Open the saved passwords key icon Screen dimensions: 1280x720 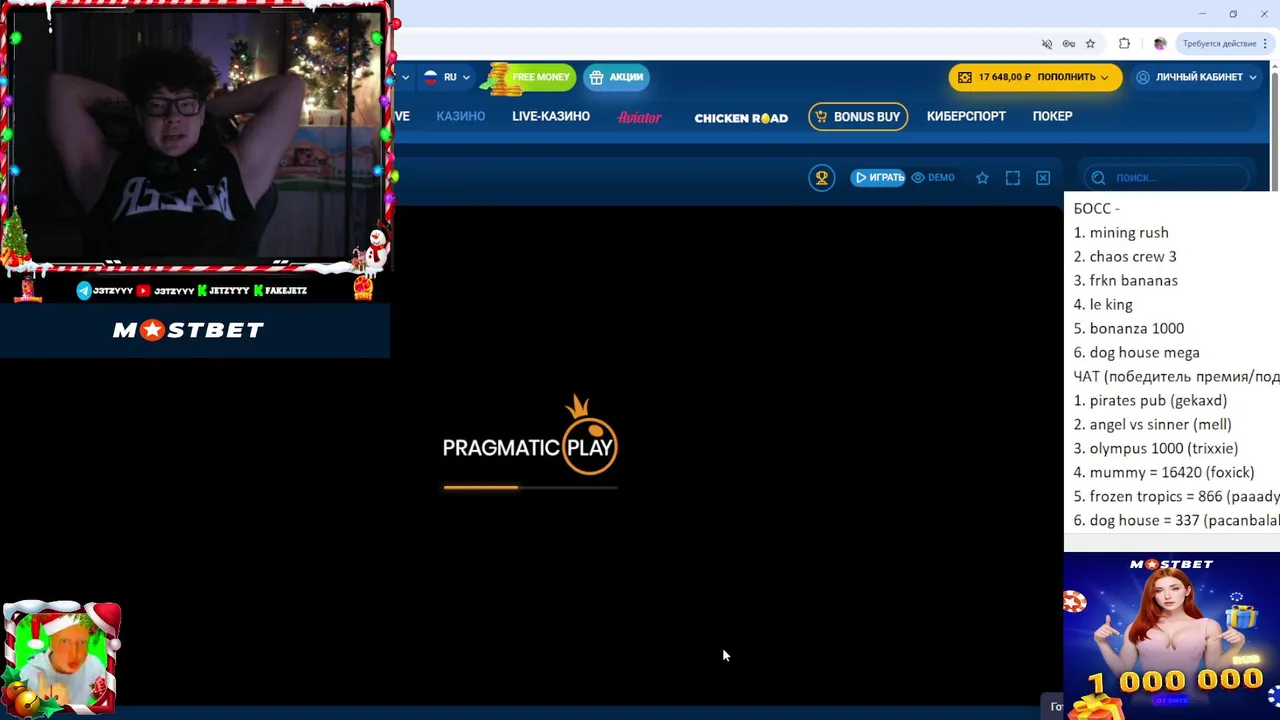click(1069, 44)
